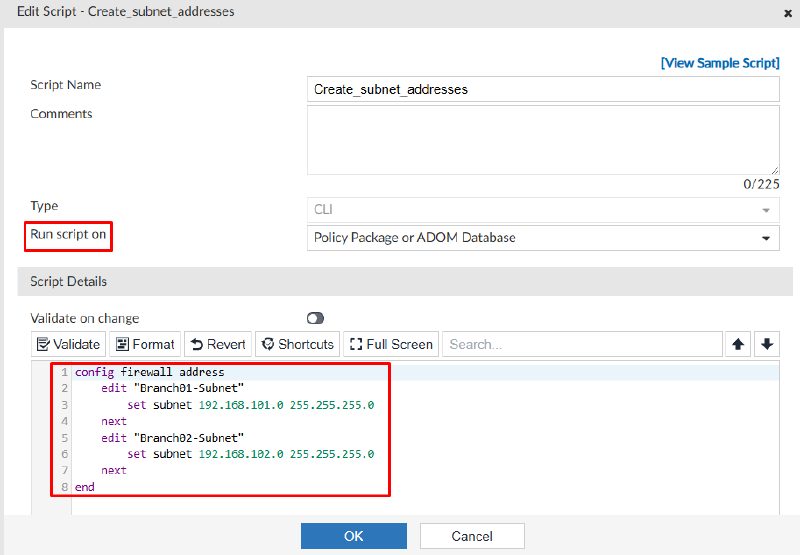The width and height of the screenshot is (800, 555).
Task: Click the Validate toolbar button
Action: (x=68, y=344)
